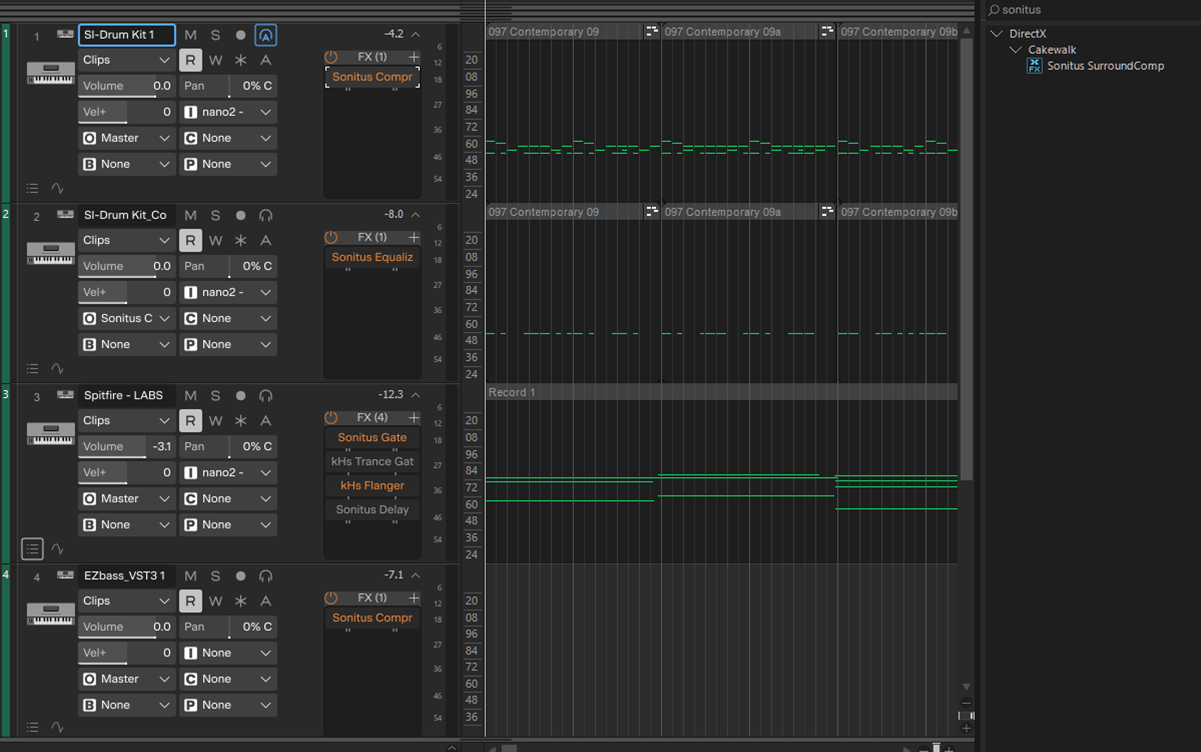The height and width of the screenshot is (752, 1201).
Task: Adjust the Volume slider on Spitfire - LABS
Action: pyautogui.click(x=125, y=447)
